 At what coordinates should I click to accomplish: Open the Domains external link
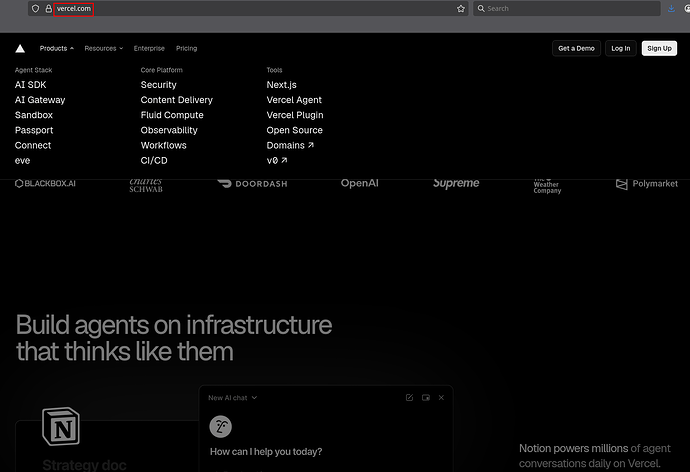click(x=290, y=146)
